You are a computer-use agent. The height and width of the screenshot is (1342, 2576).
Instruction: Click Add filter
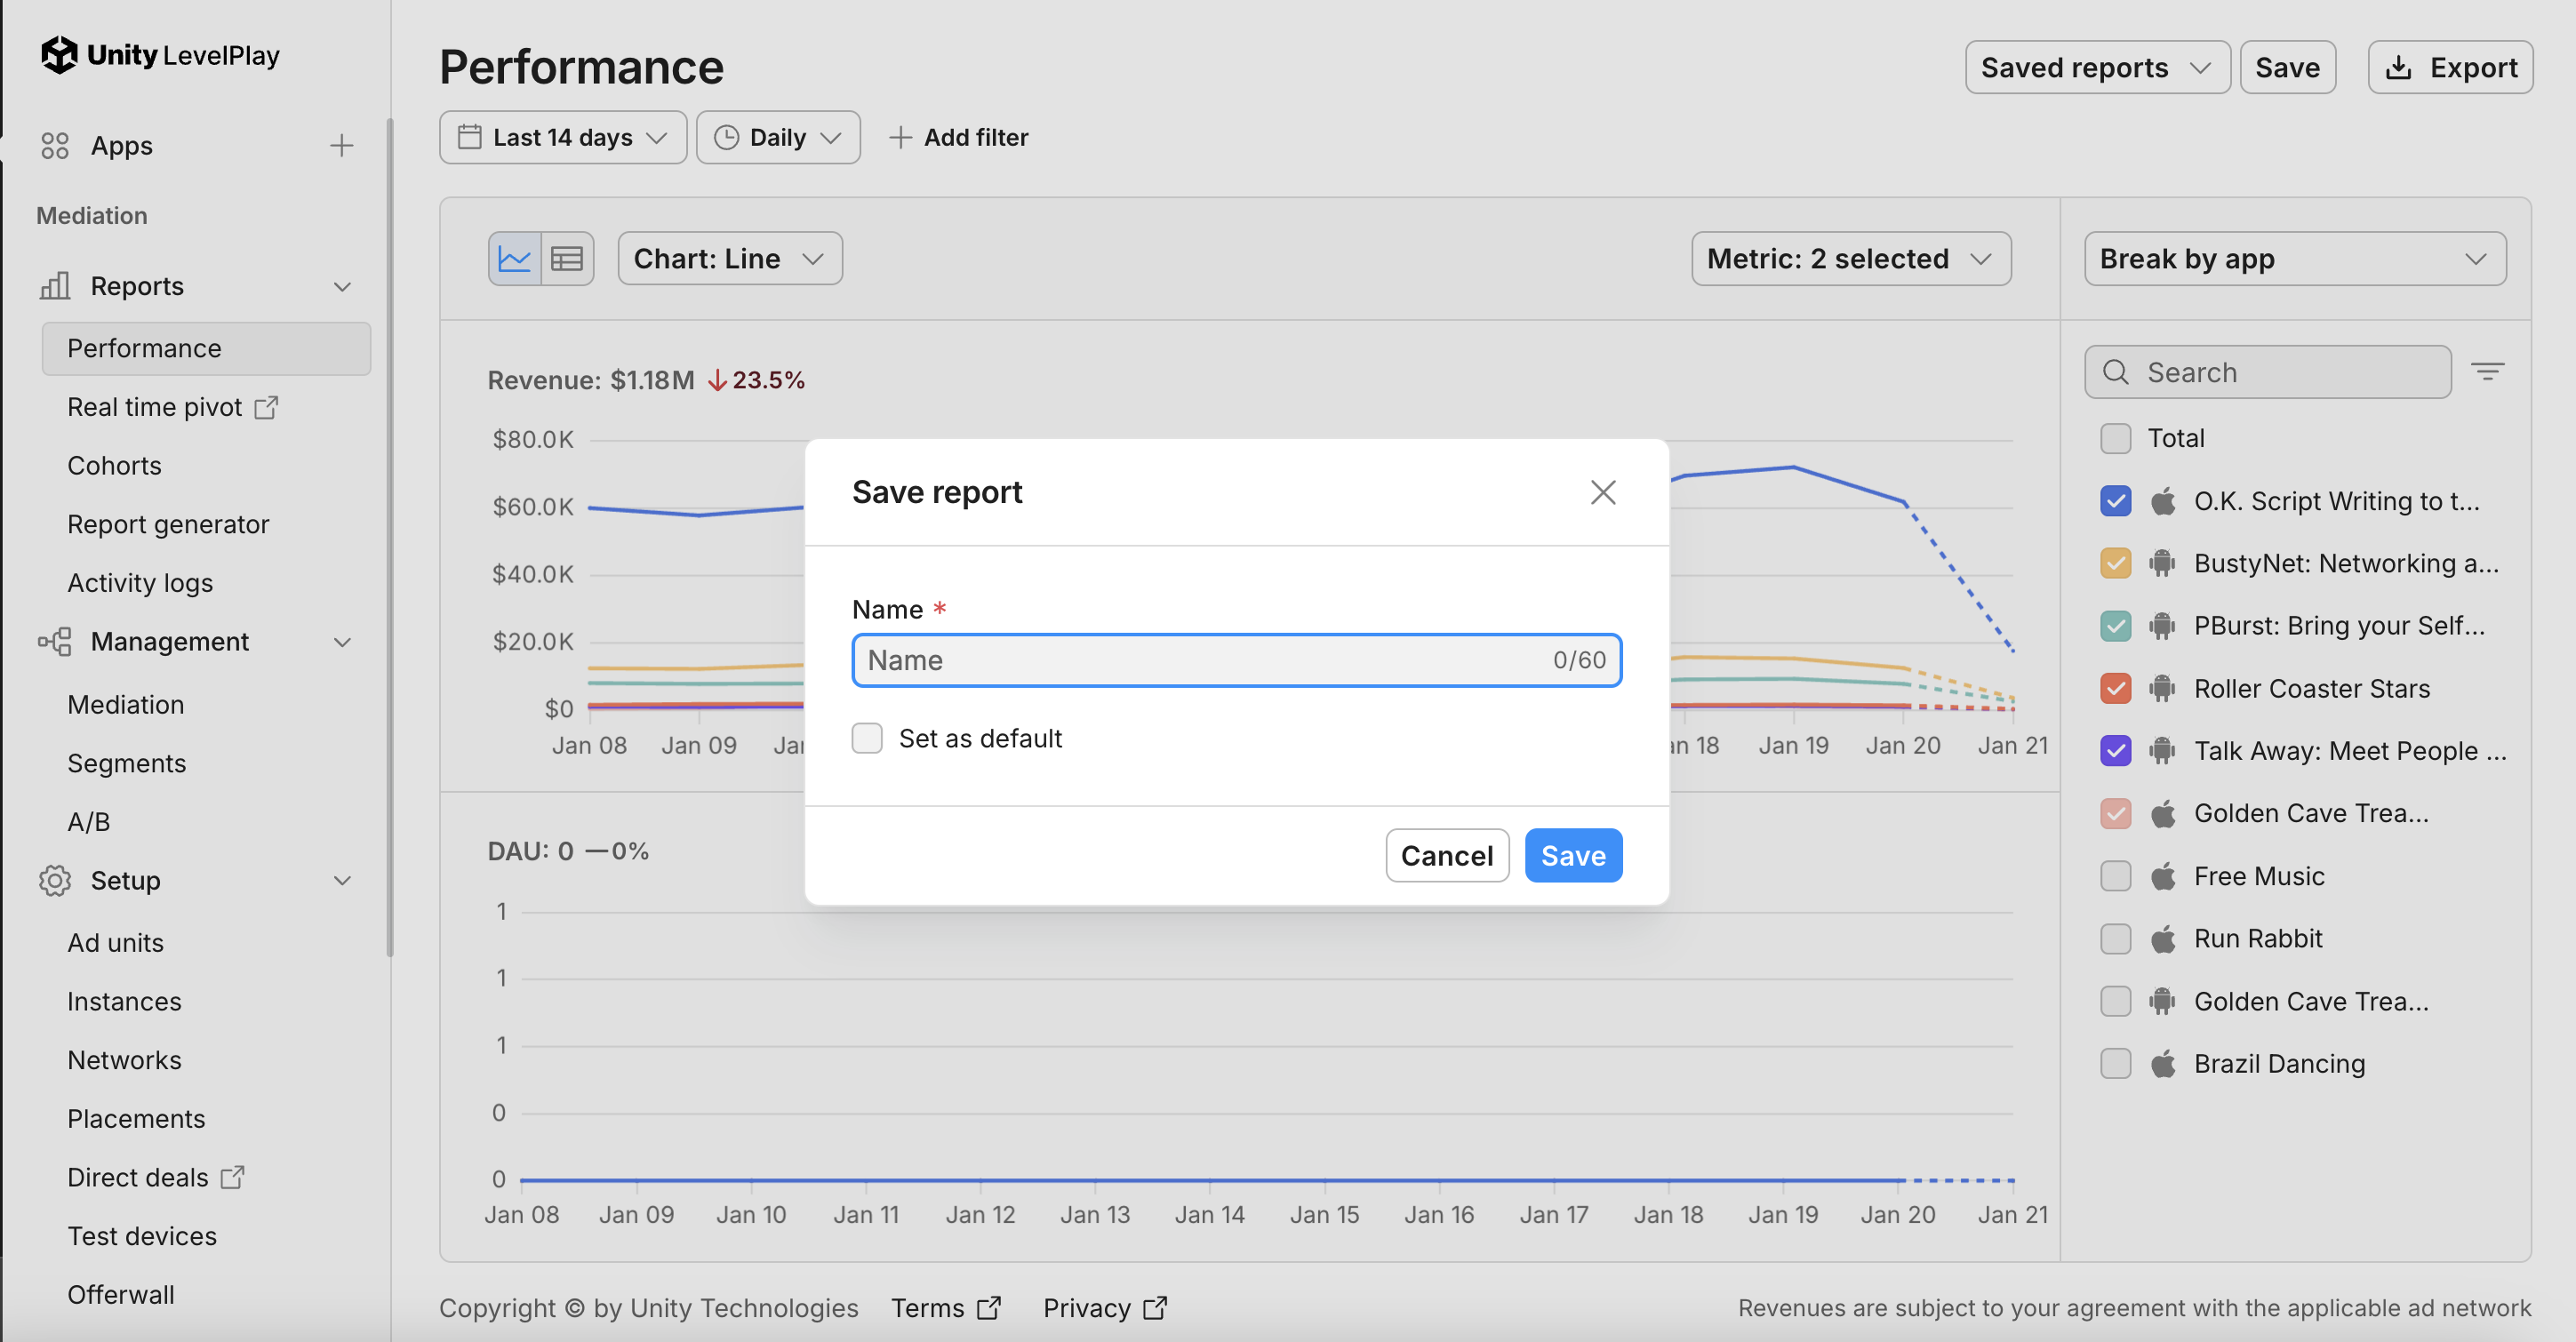pos(958,137)
